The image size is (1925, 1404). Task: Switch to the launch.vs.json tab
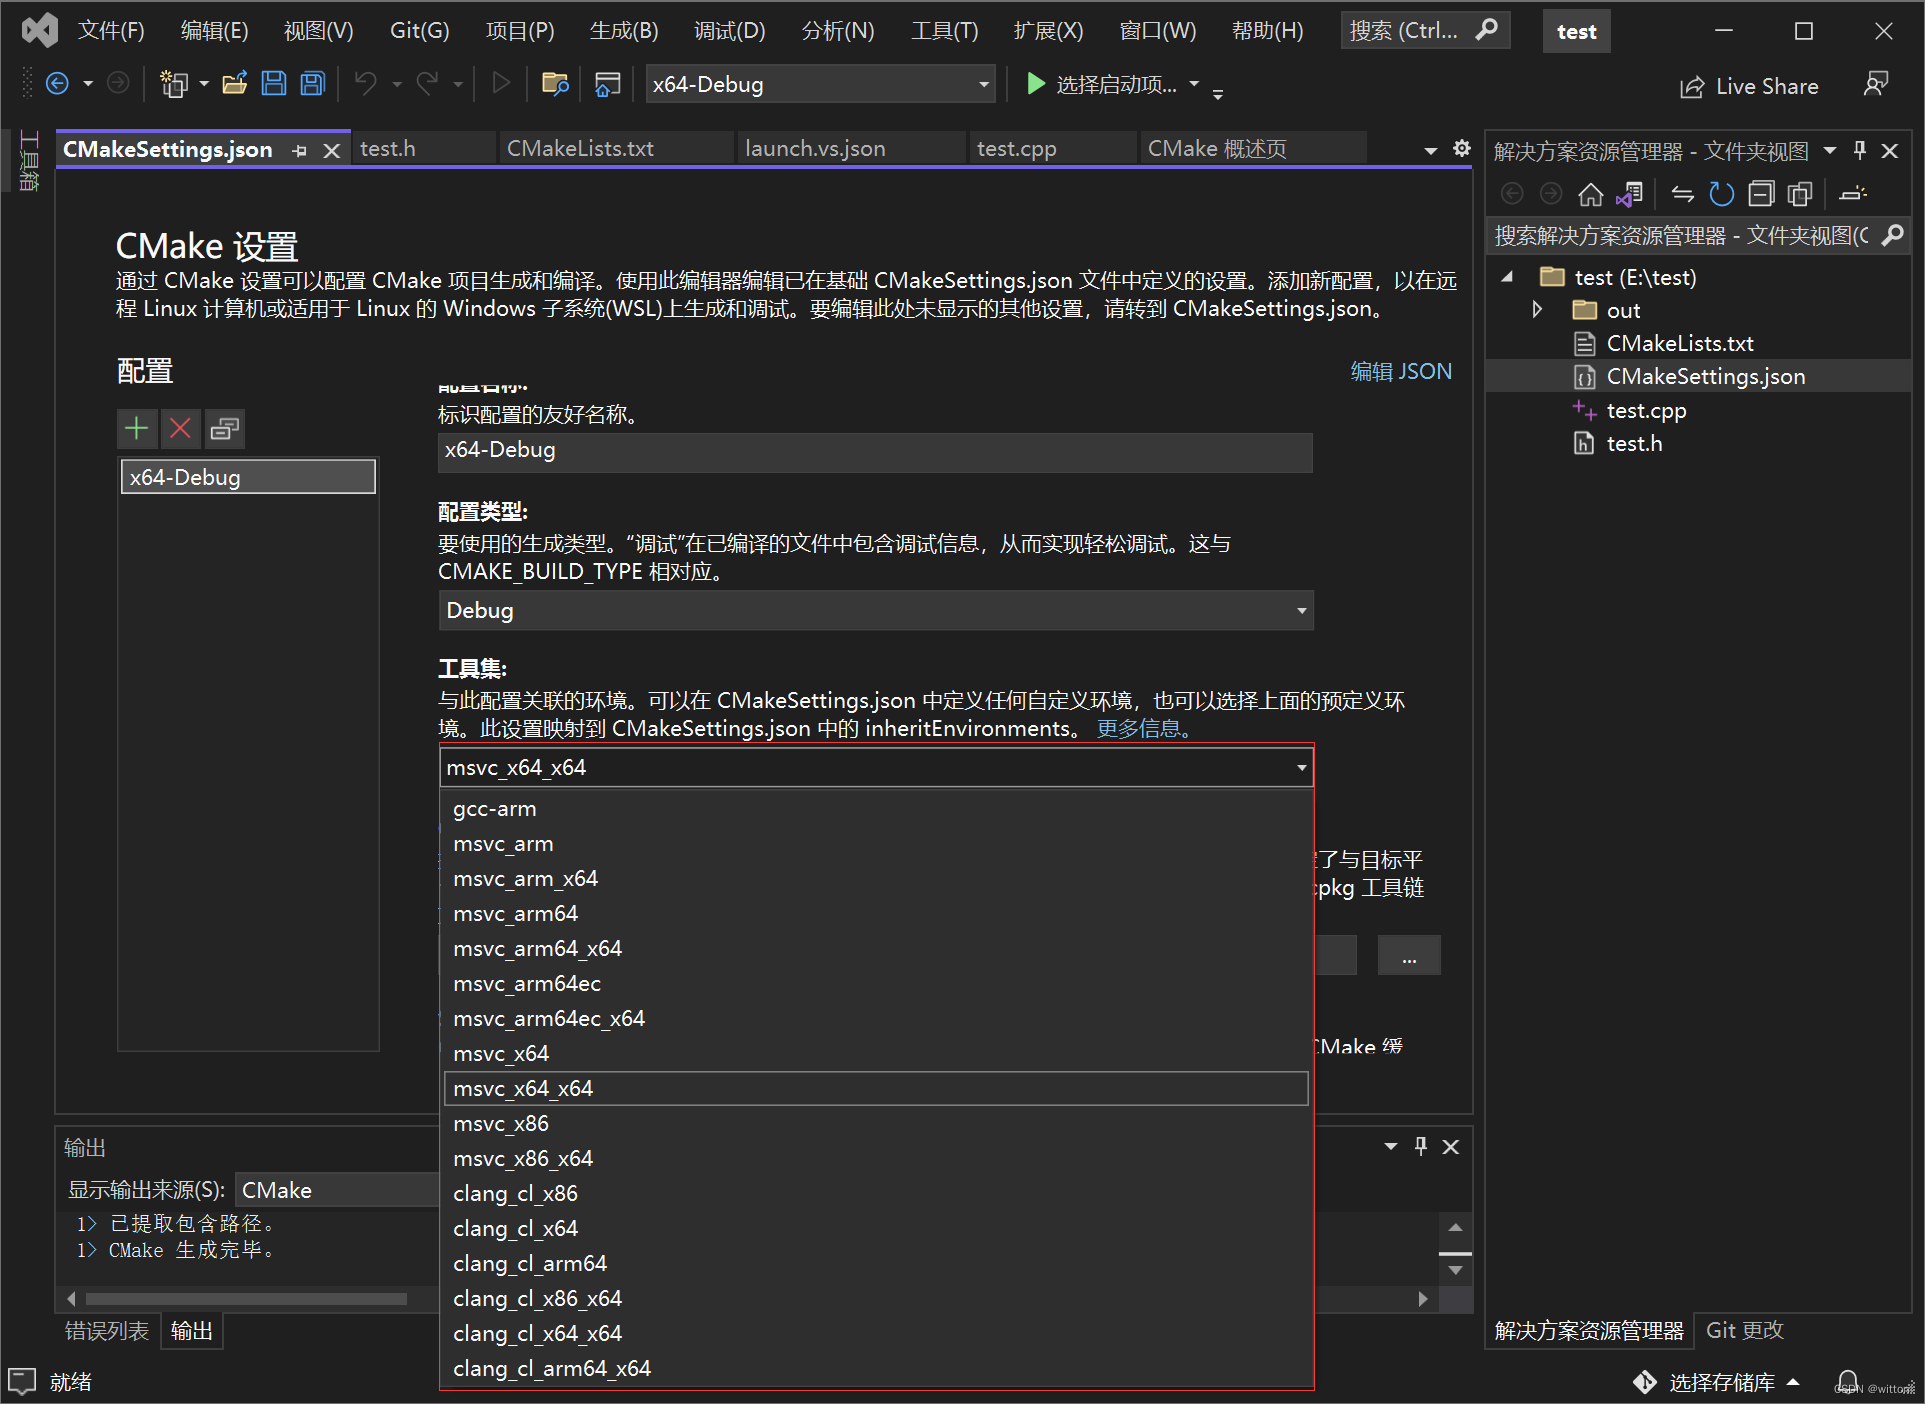click(x=815, y=148)
